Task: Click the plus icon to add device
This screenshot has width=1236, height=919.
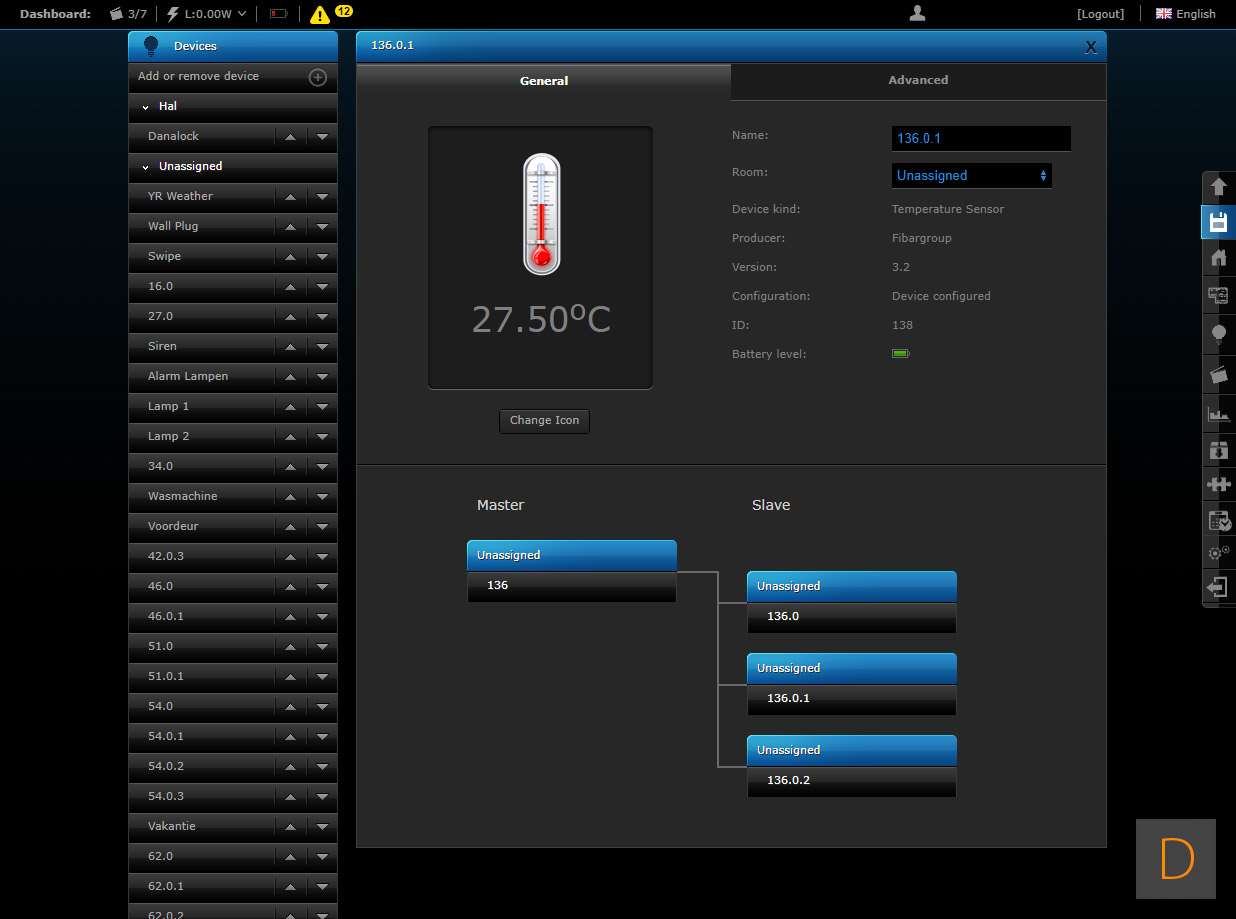Action: (317, 77)
